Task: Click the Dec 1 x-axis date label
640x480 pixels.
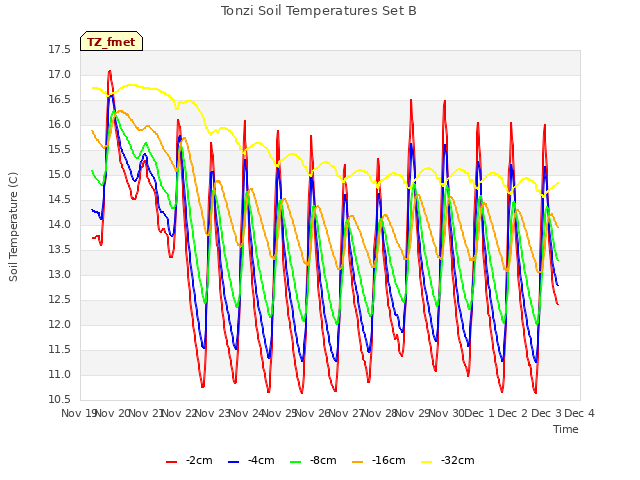Action: tap(480, 413)
